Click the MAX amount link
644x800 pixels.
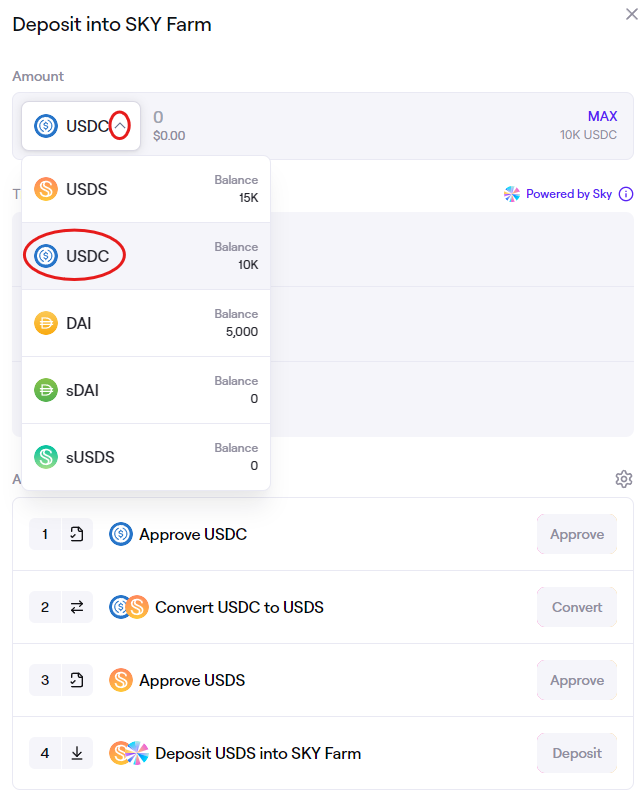pos(602,117)
